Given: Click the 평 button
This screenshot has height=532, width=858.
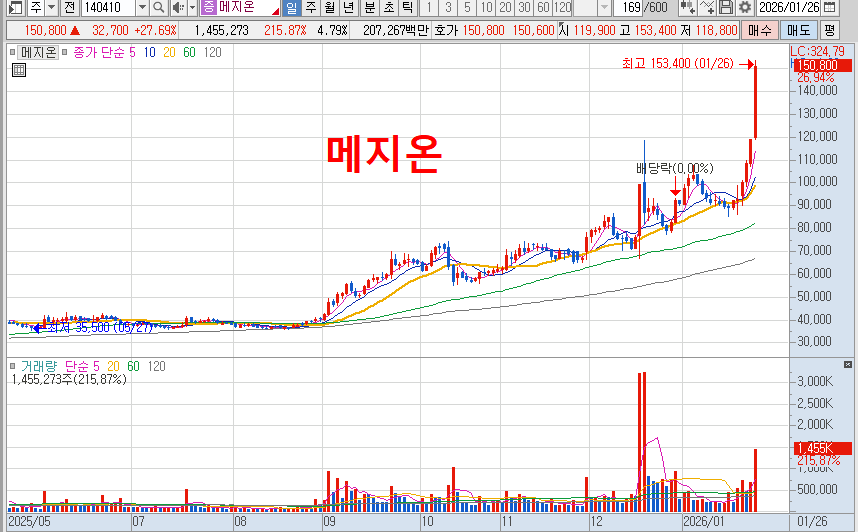Looking at the screenshot, I should (x=830, y=30).
